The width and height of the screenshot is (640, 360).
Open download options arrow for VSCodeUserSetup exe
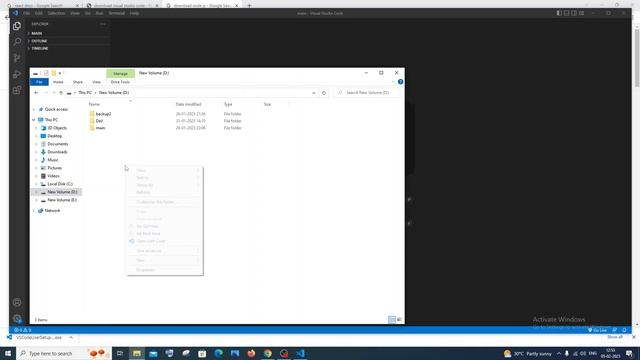[x=71, y=338]
